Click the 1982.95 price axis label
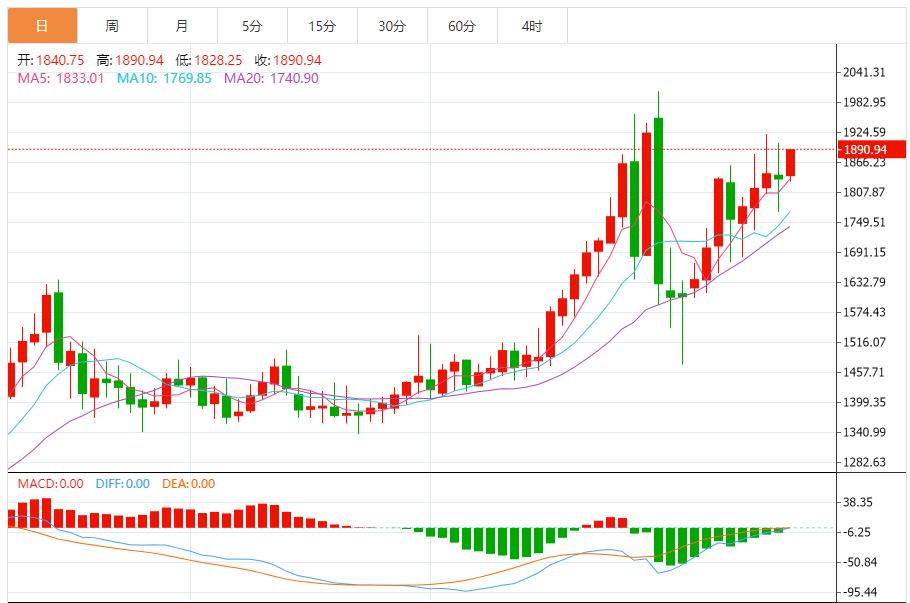This screenshot has width=910, height=603. click(x=864, y=102)
